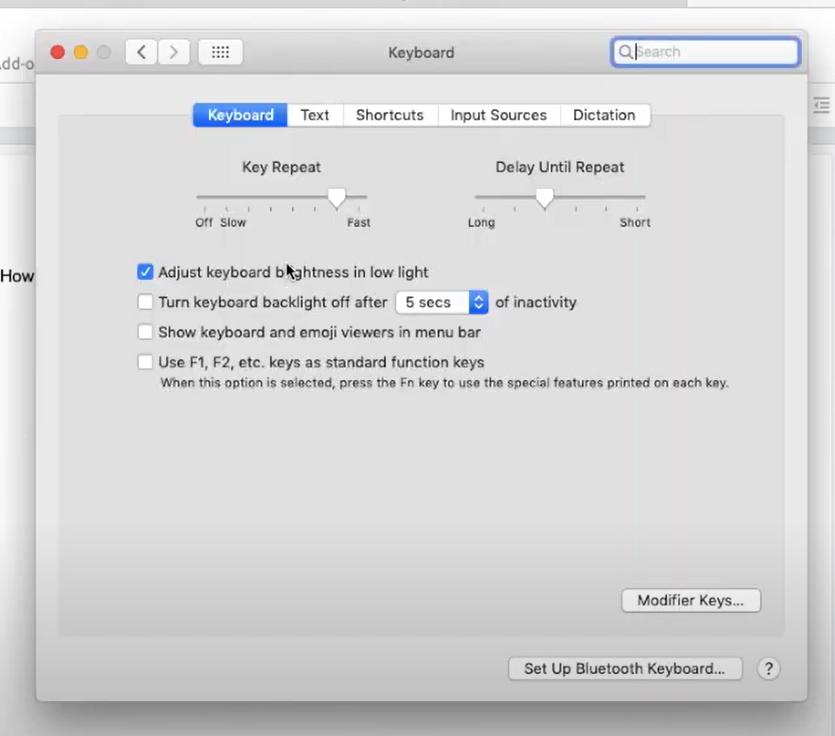Click the magnifying glass search icon
This screenshot has width=835, height=736.
[x=626, y=52]
